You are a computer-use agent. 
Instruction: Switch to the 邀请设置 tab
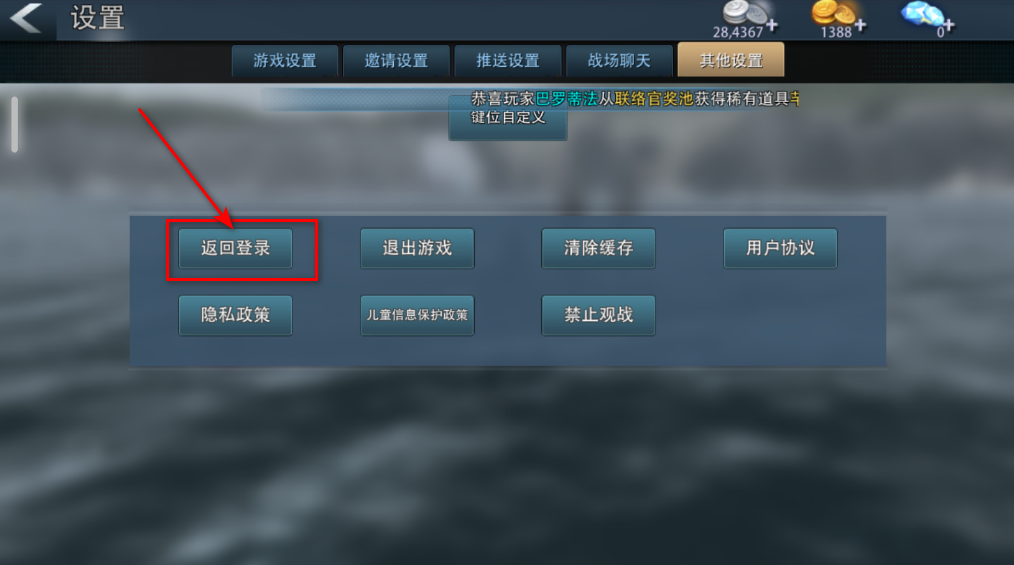[396, 61]
